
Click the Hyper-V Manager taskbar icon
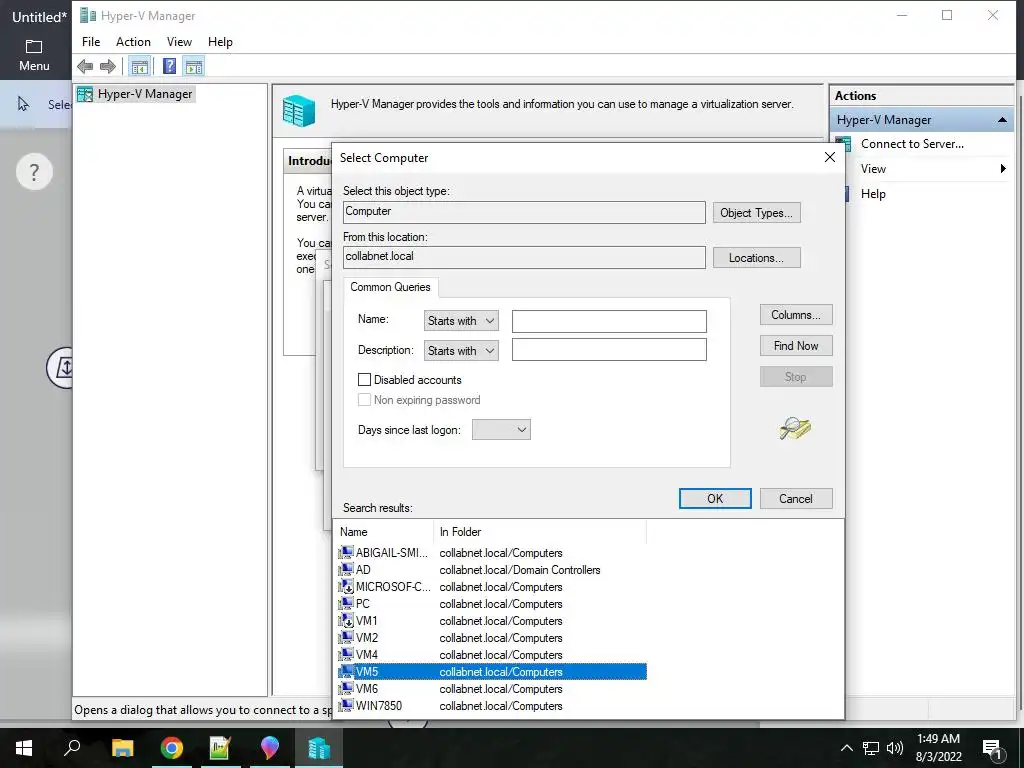(x=319, y=748)
